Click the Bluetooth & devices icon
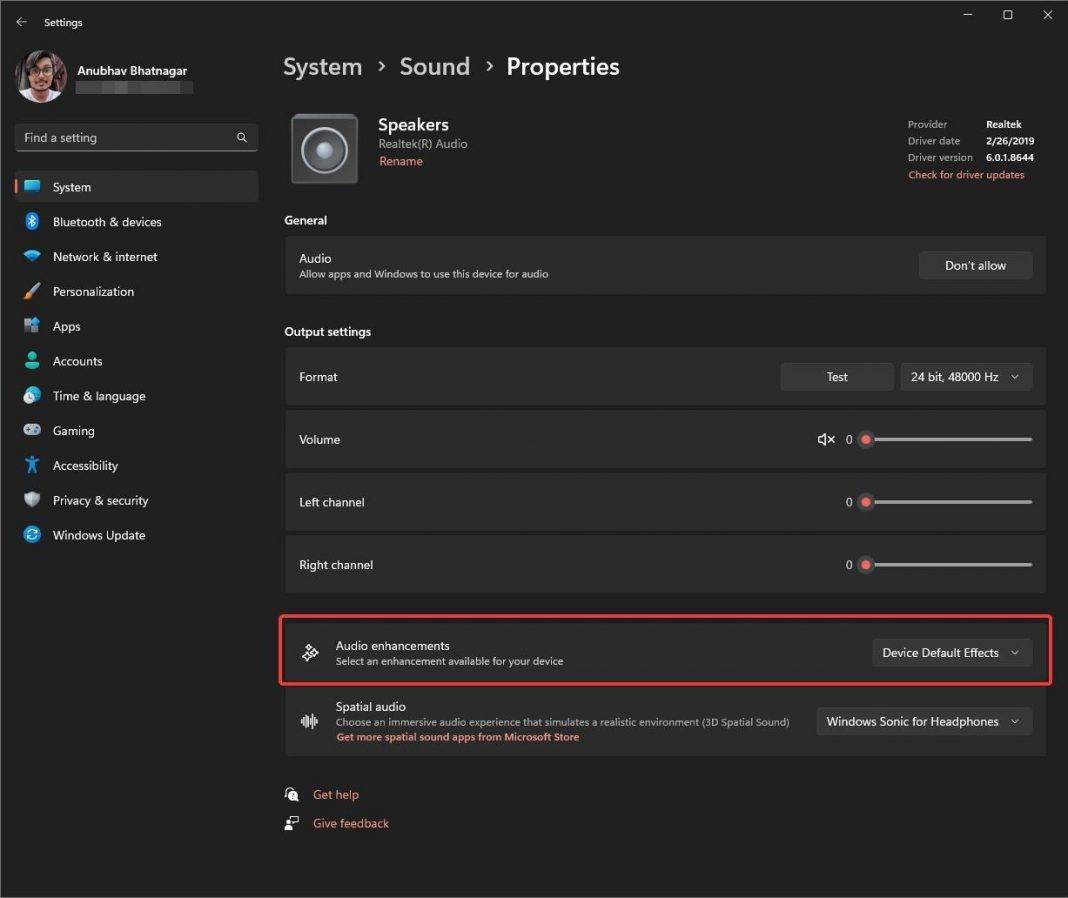The height and width of the screenshot is (898, 1068). (x=31, y=221)
